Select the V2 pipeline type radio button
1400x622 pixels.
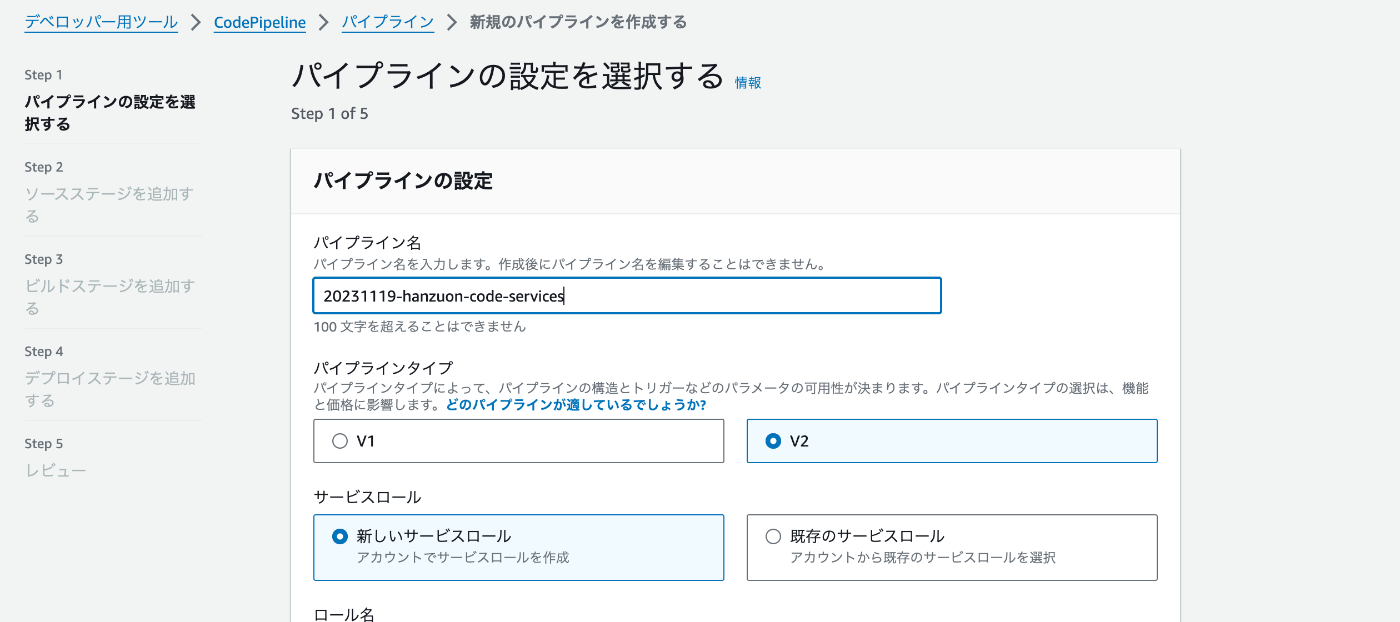pyautogui.click(x=773, y=441)
